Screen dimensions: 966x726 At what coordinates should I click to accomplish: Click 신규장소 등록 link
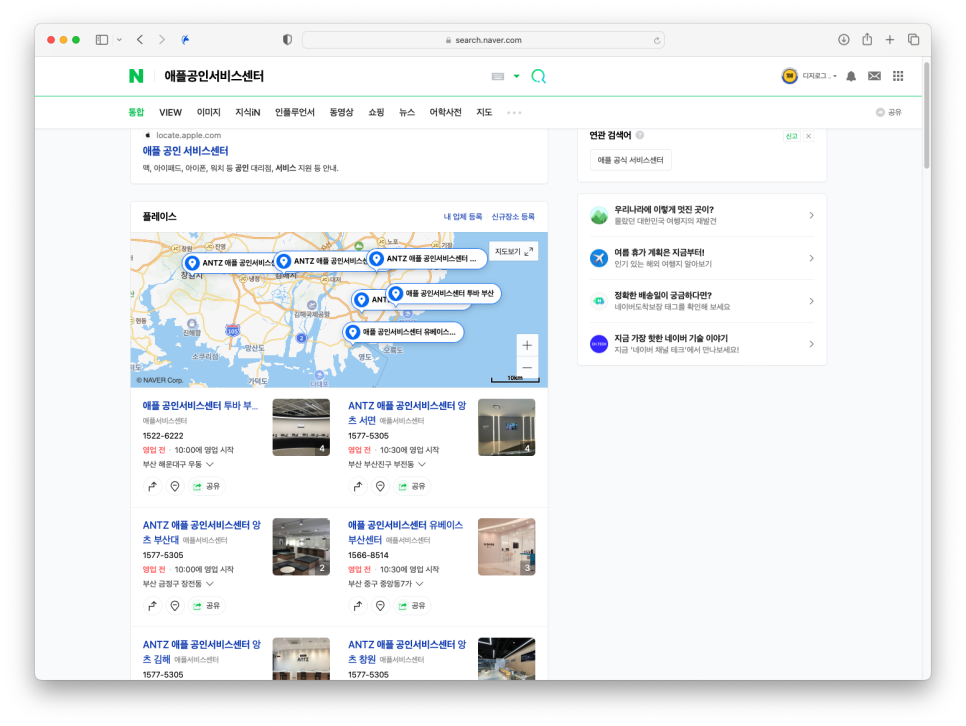(x=513, y=217)
